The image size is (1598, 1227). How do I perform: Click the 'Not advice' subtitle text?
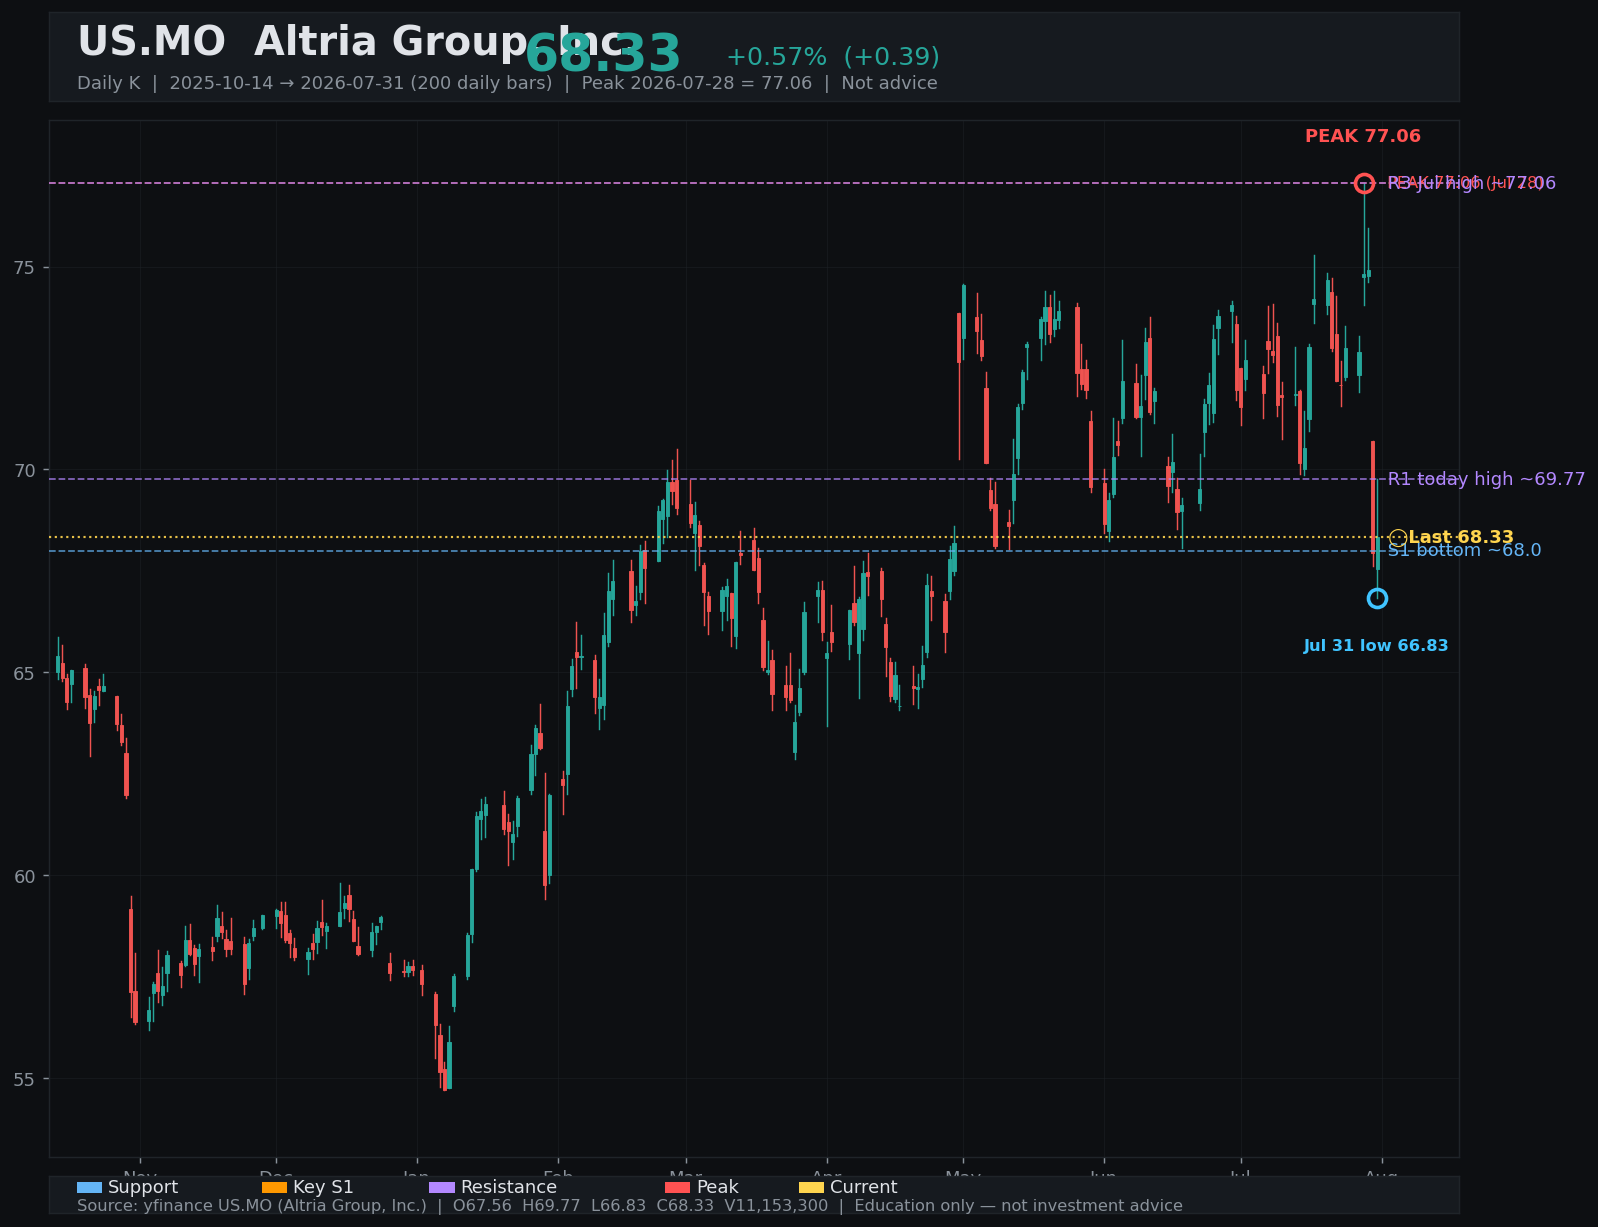(889, 83)
